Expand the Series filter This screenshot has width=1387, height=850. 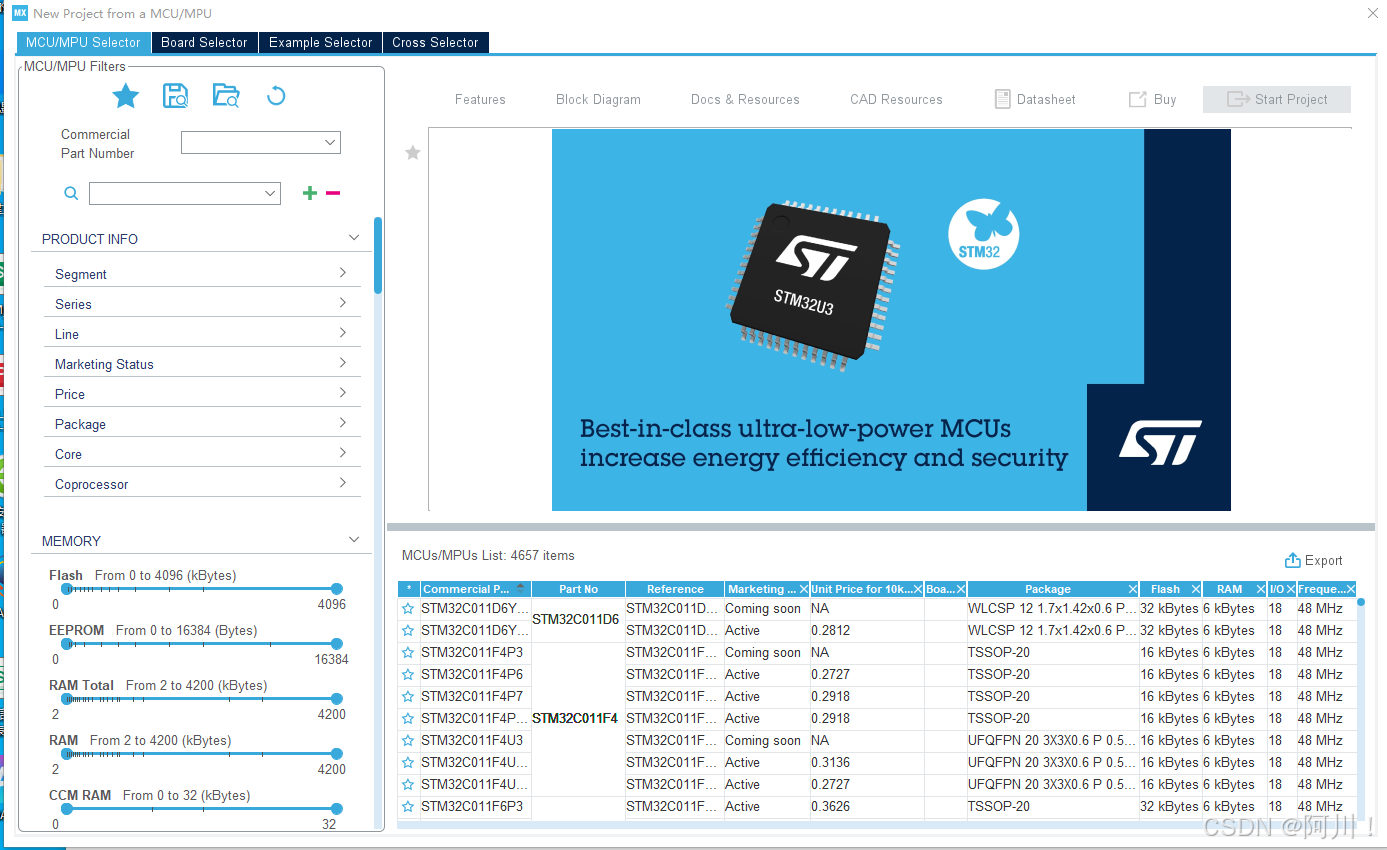coord(343,303)
